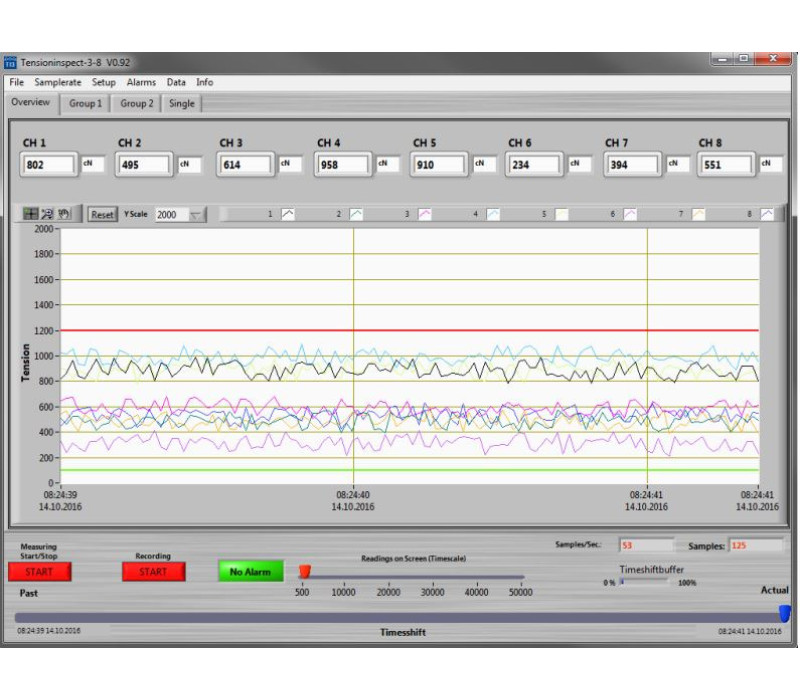Screen dimensions: 800x700
Task: Click the CH 4 value field showing 958
Action: point(342,165)
